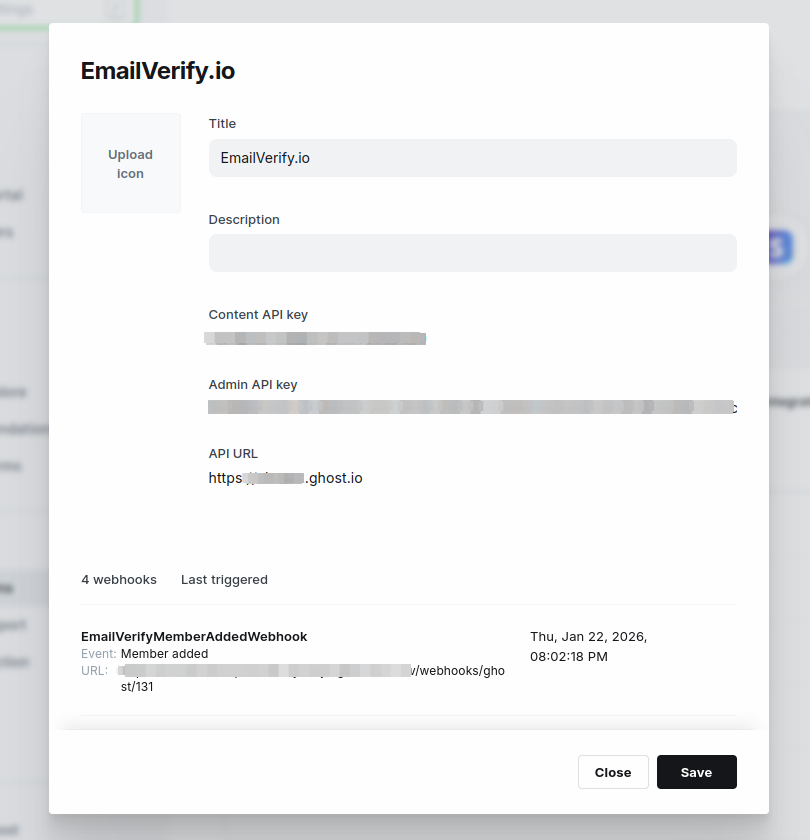Click the blurred Content API key value
Image resolution: width=810 pixels, height=840 pixels.
(x=315, y=339)
